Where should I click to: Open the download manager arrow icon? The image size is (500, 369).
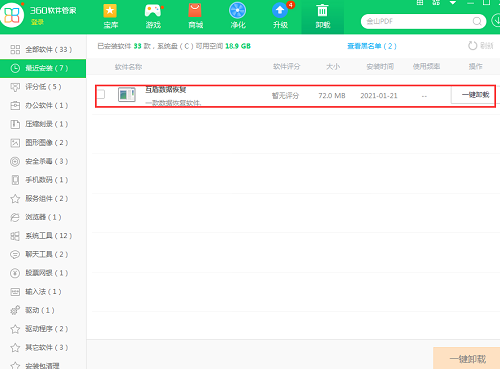(x=496, y=21)
